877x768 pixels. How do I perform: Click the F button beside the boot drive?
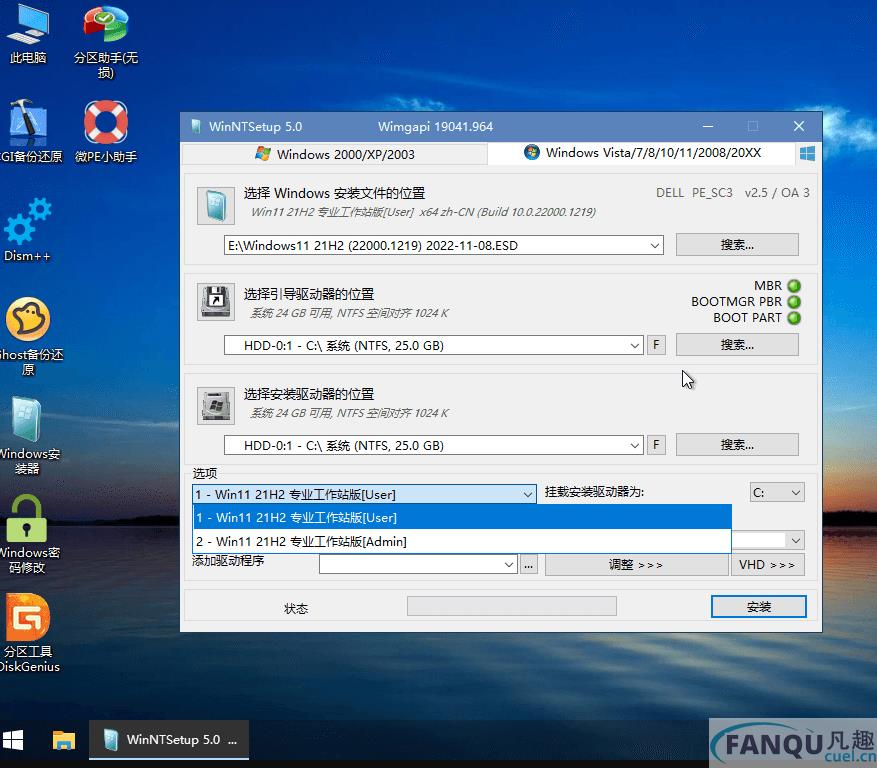[x=656, y=345]
